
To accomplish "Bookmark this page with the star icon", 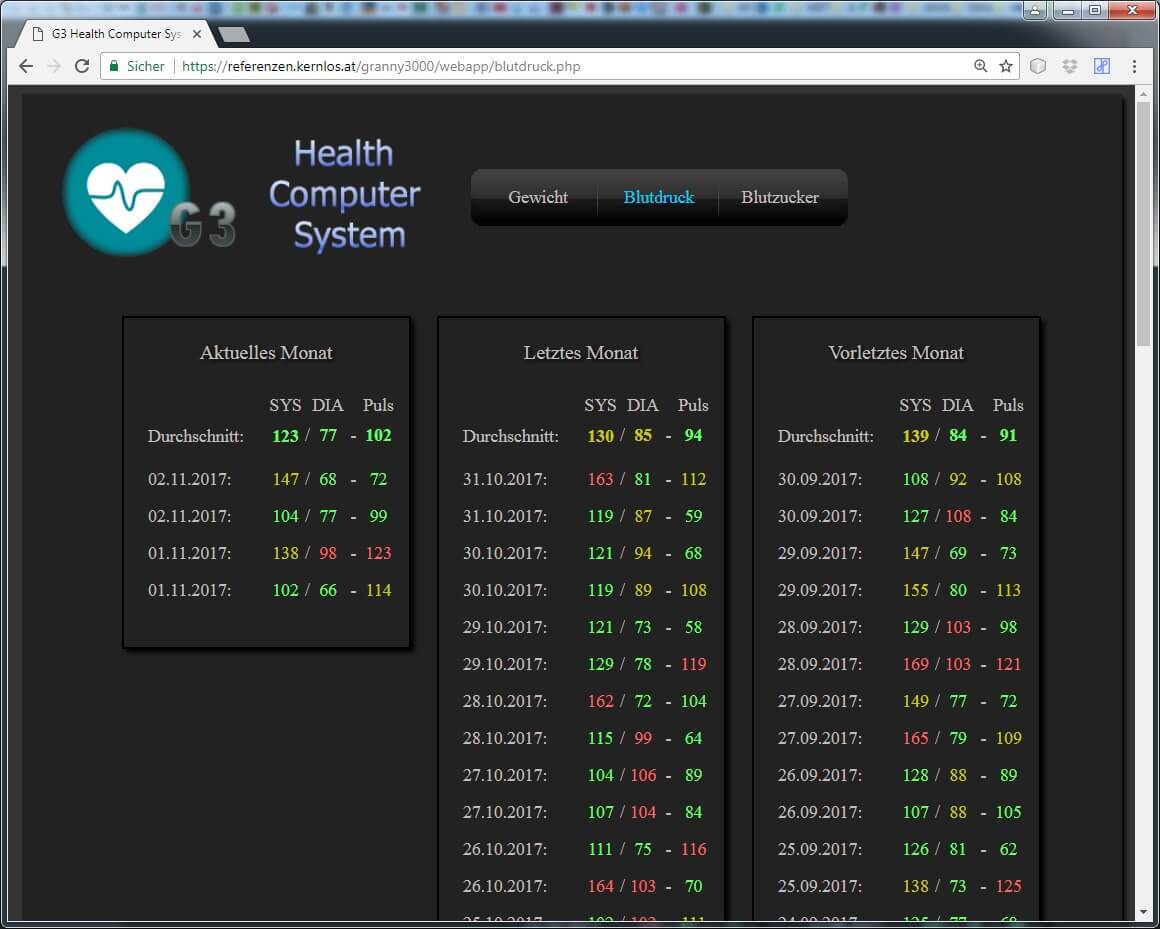I will pyautogui.click(x=1006, y=66).
